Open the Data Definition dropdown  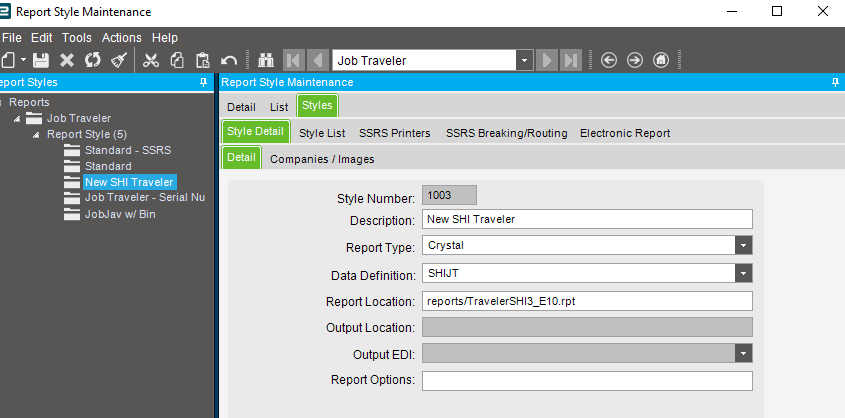coord(743,273)
